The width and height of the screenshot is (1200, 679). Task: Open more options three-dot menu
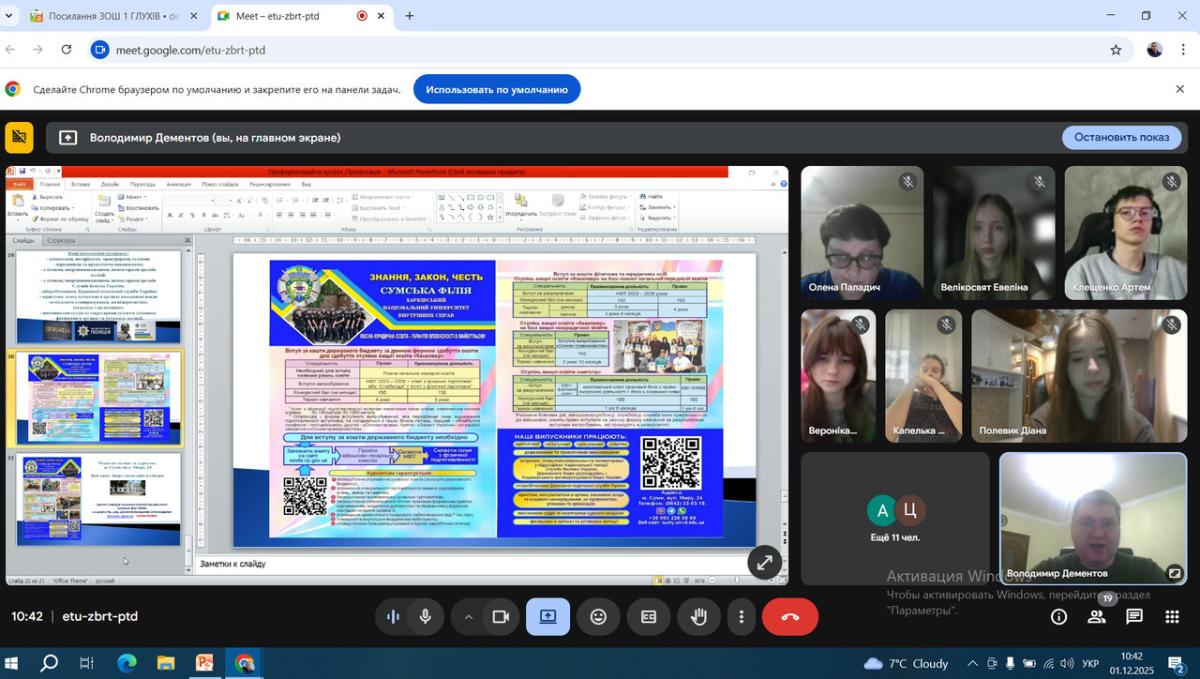coord(741,617)
